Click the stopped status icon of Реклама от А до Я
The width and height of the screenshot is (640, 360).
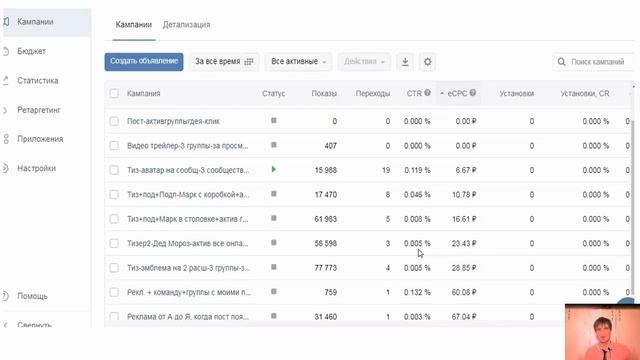[274, 316]
